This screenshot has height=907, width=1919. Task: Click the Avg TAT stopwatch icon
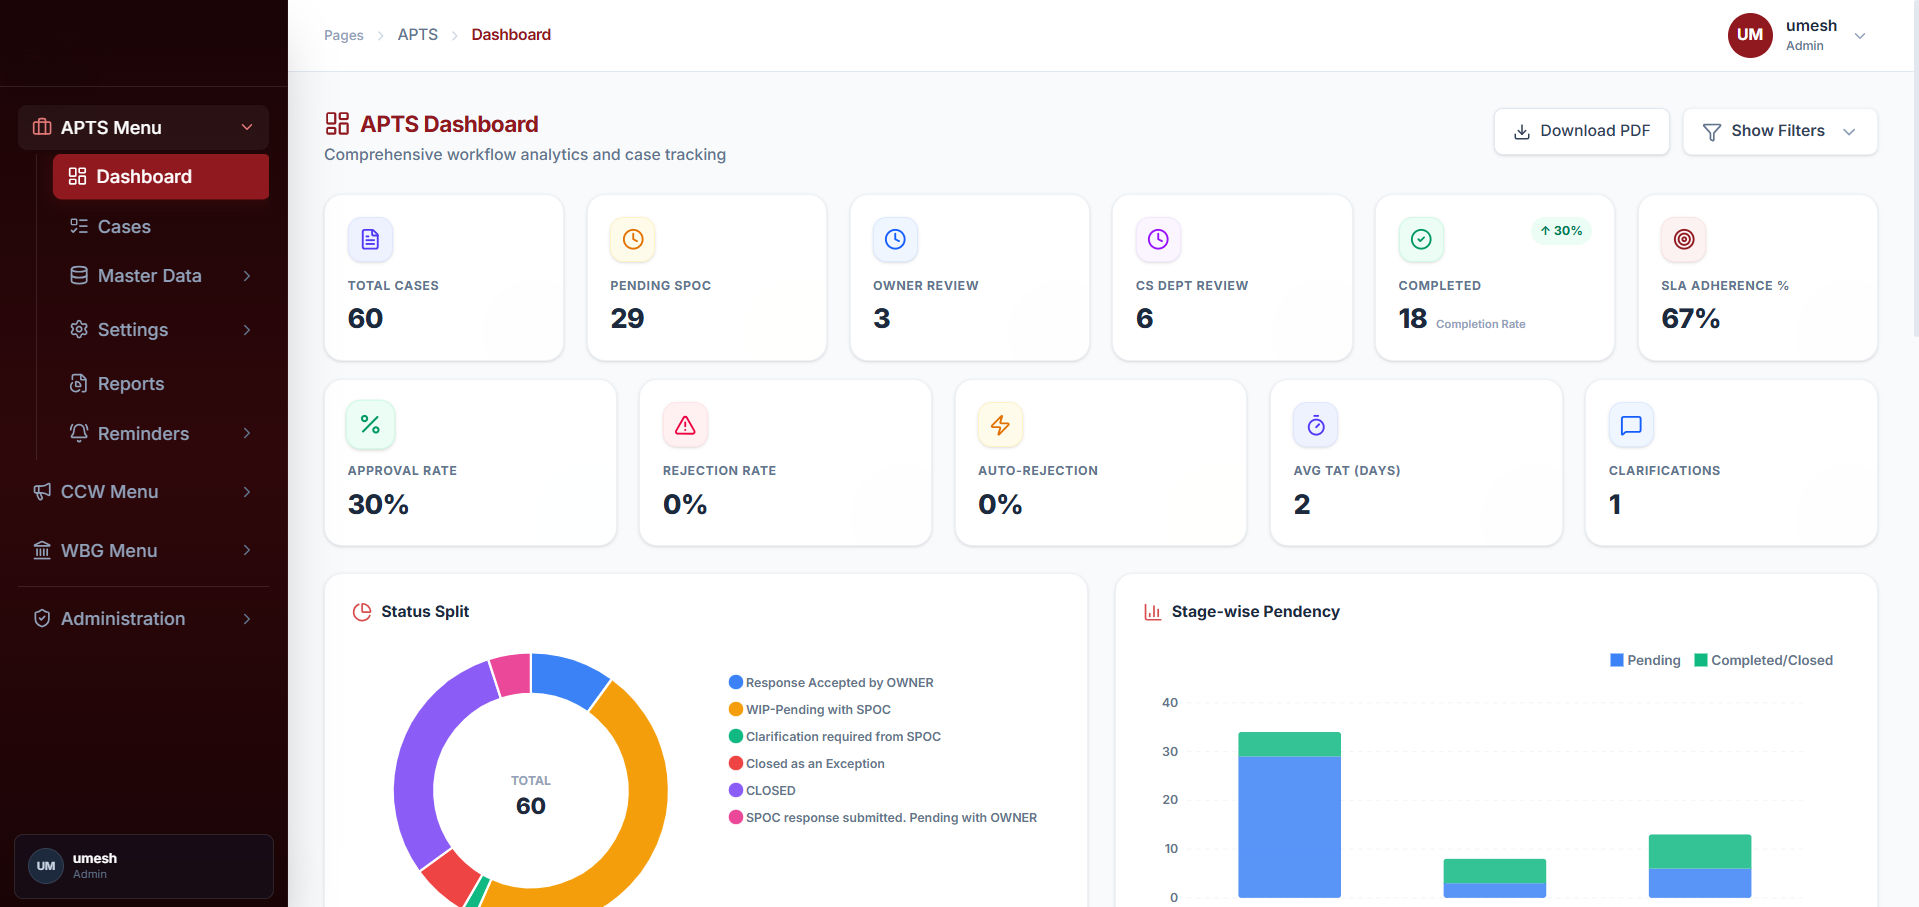pos(1316,425)
